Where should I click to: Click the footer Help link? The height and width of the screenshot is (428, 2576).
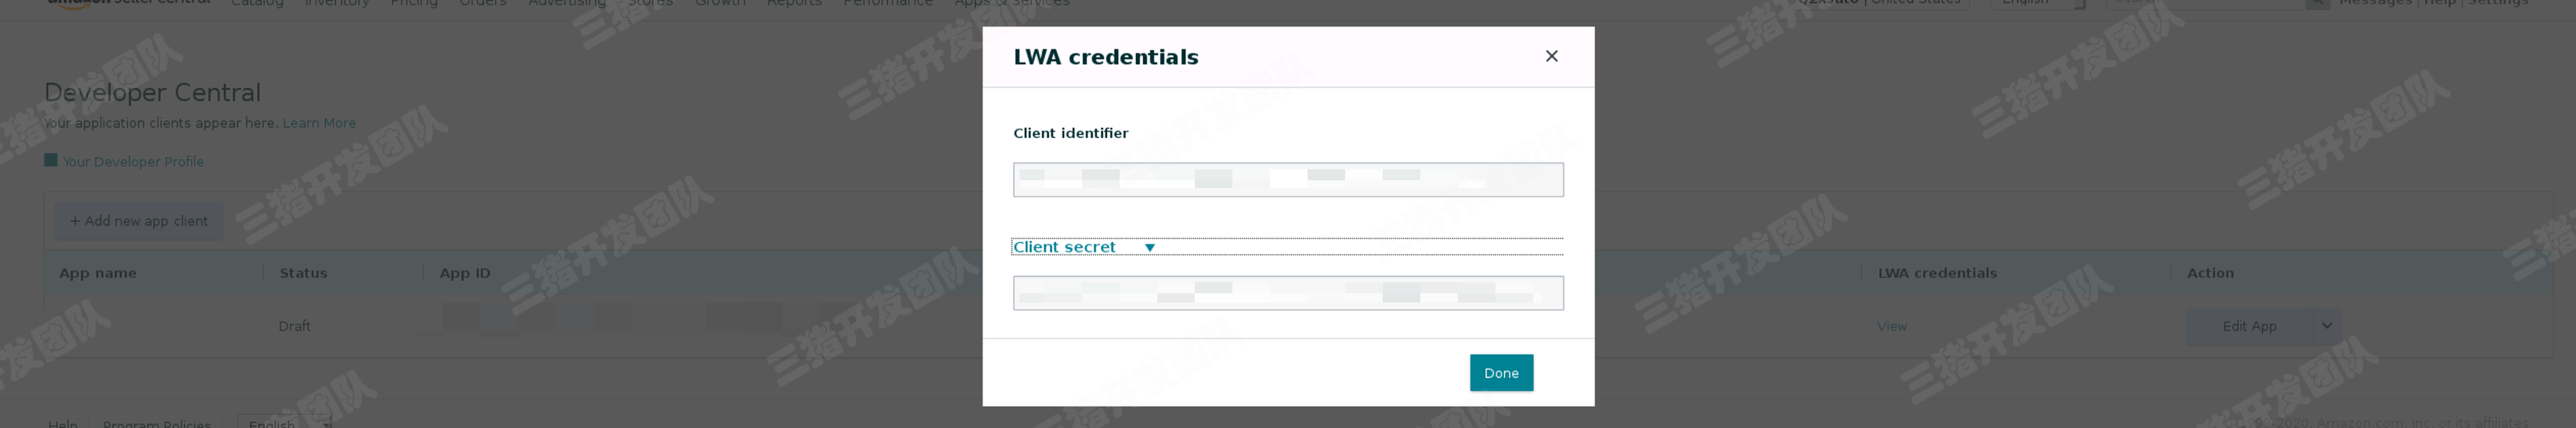tap(62, 423)
